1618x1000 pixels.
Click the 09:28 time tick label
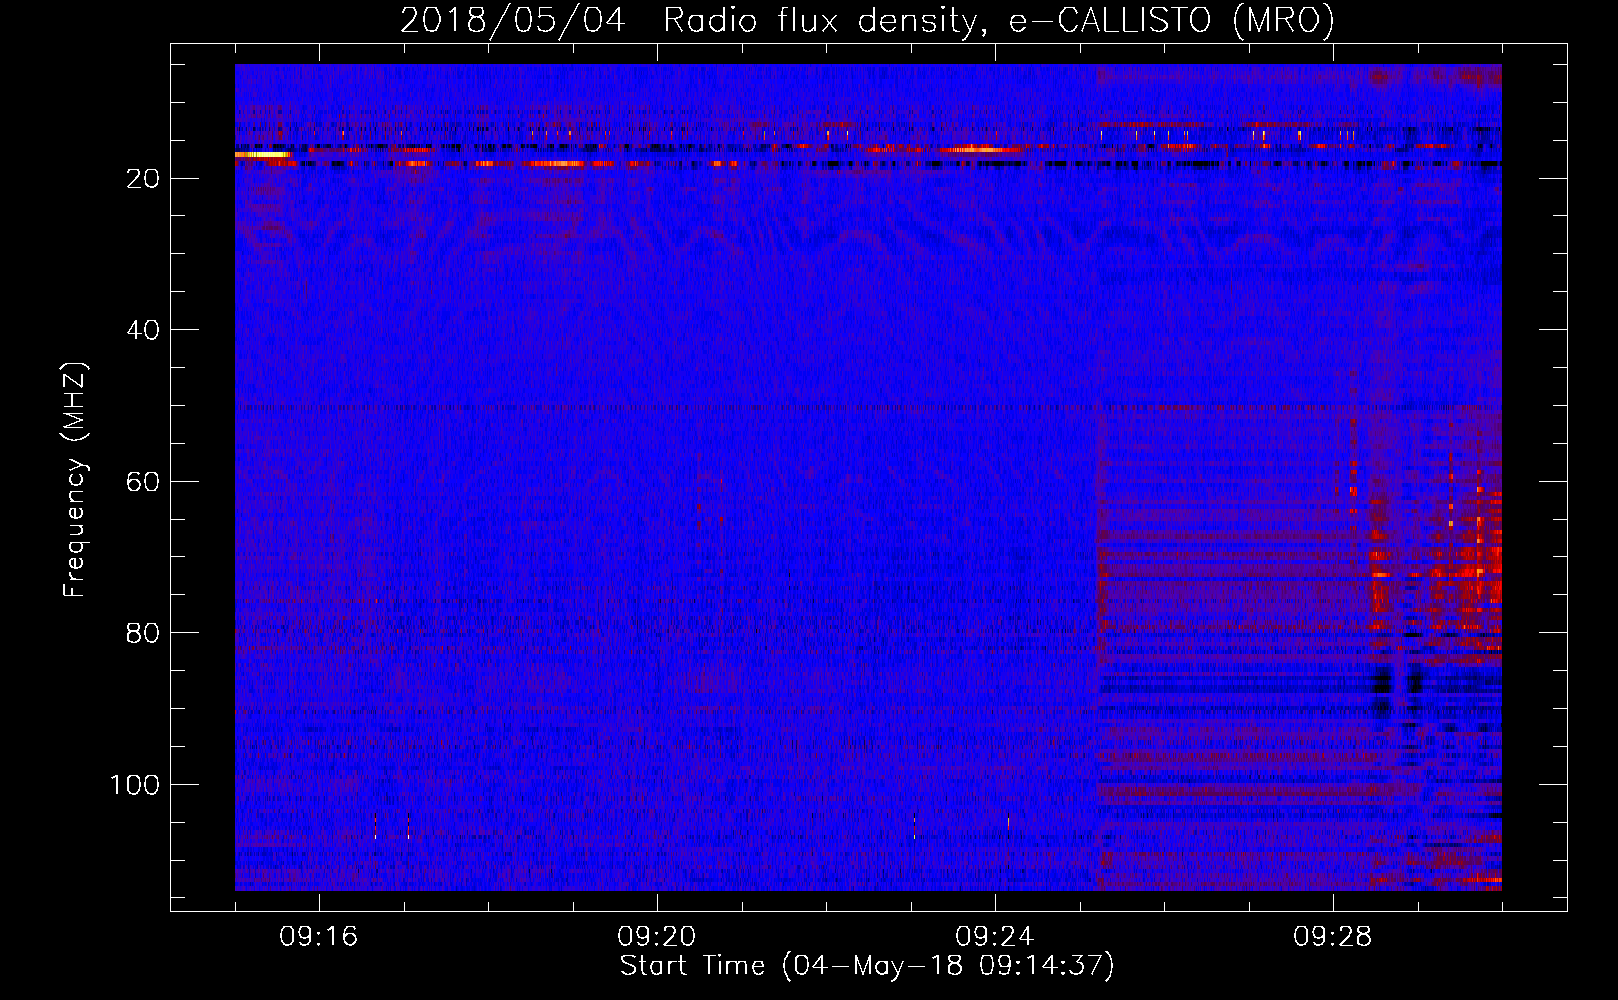(x=1333, y=937)
